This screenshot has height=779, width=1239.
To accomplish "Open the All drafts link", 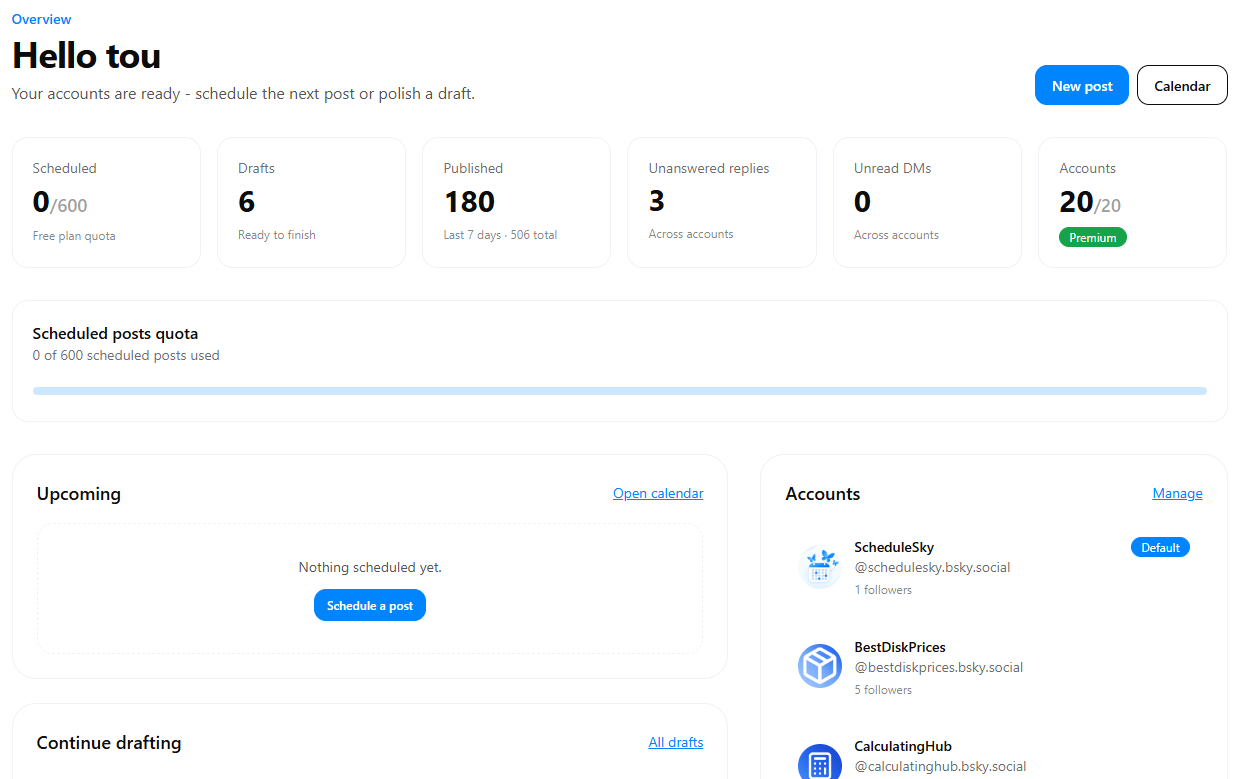I will point(676,742).
